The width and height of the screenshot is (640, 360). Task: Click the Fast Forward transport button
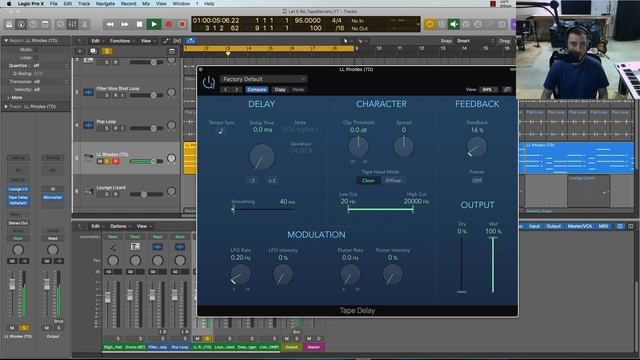click(124, 24)
